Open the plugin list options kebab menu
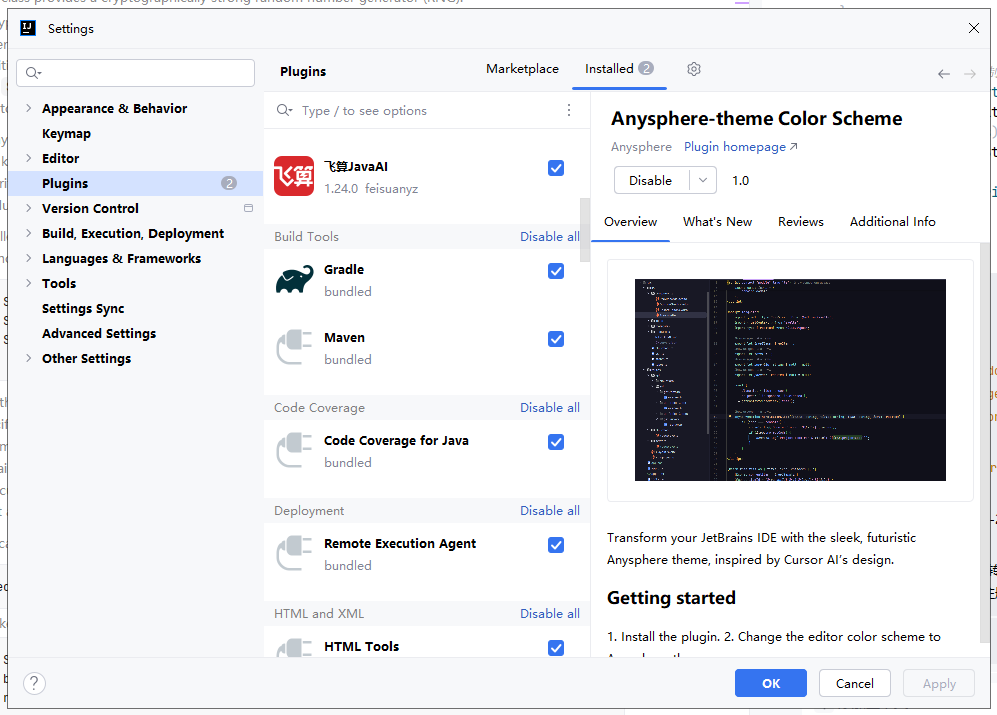Screen dimensions: 997x715 coord(569,110)
